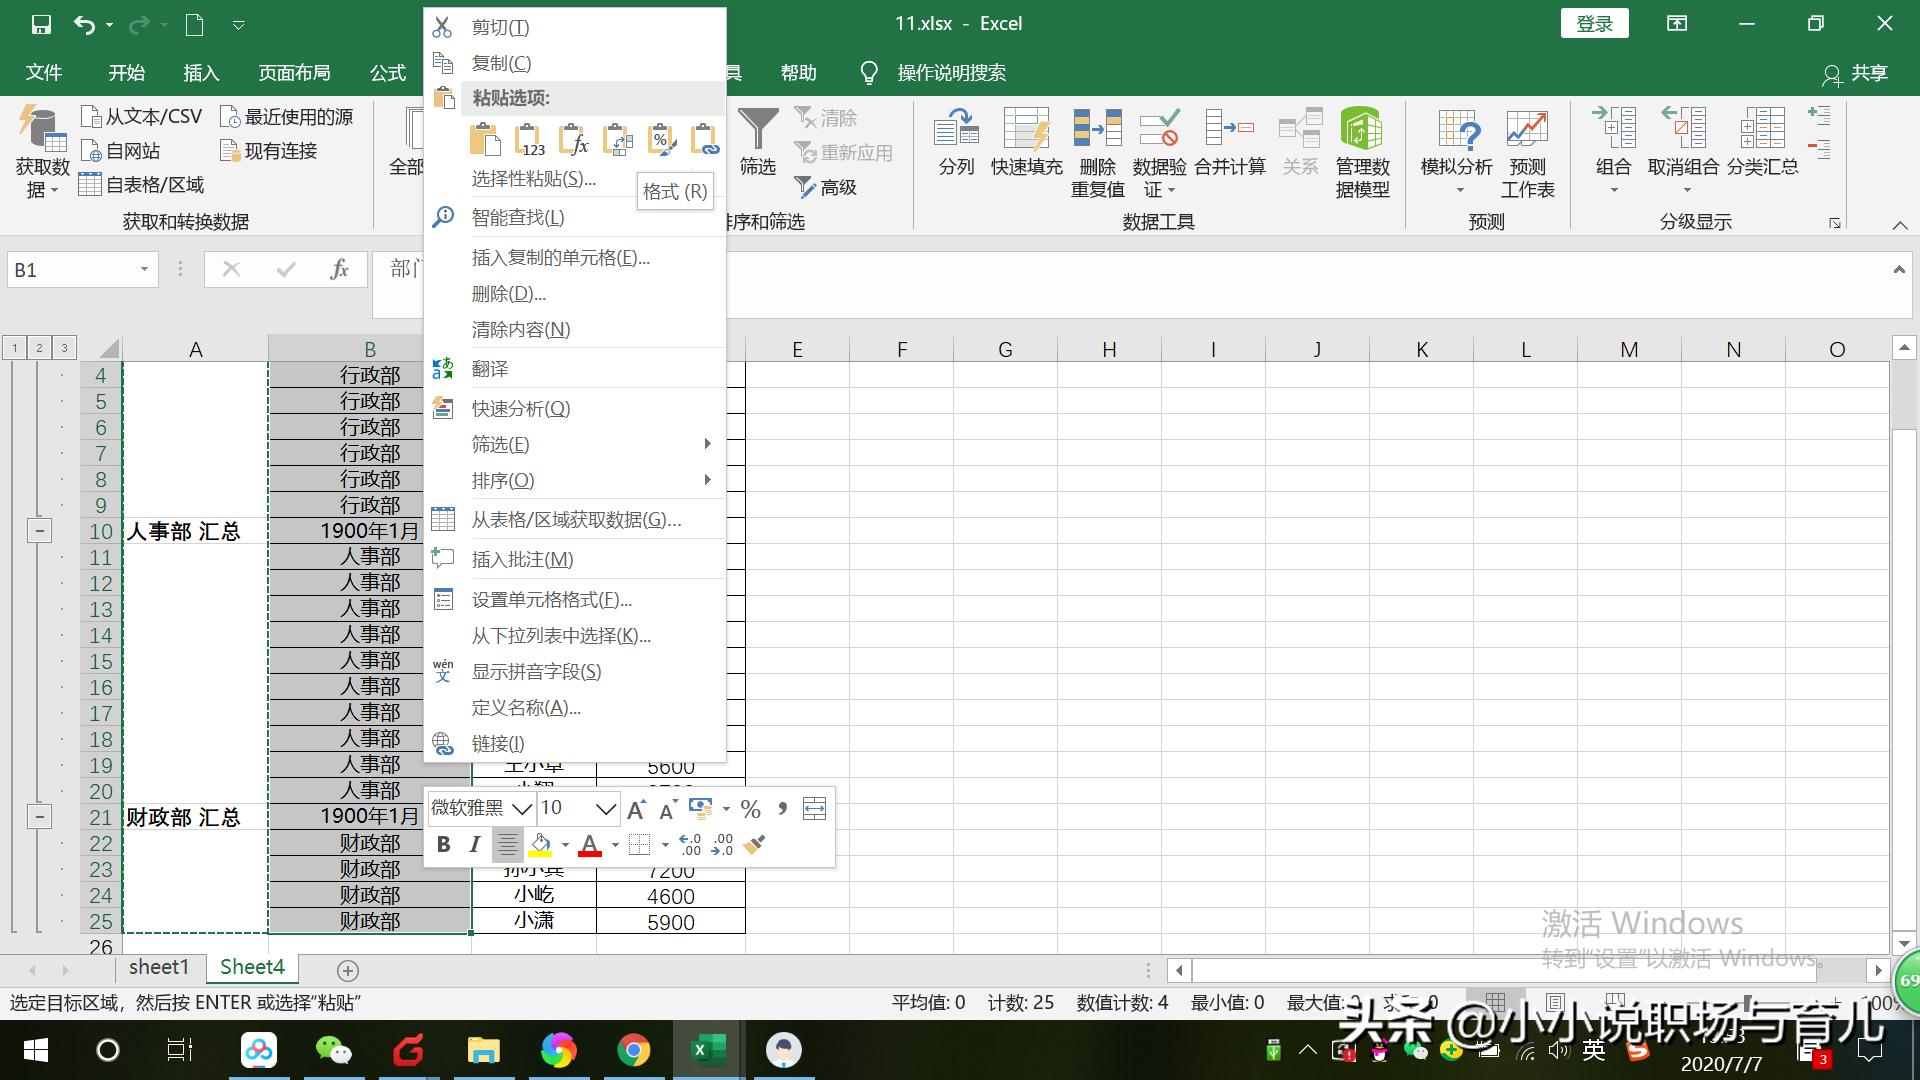
Task: Select 设置单元格格式(F)... from the context menu
Action: pyautogui.click(x=551, y=600)
